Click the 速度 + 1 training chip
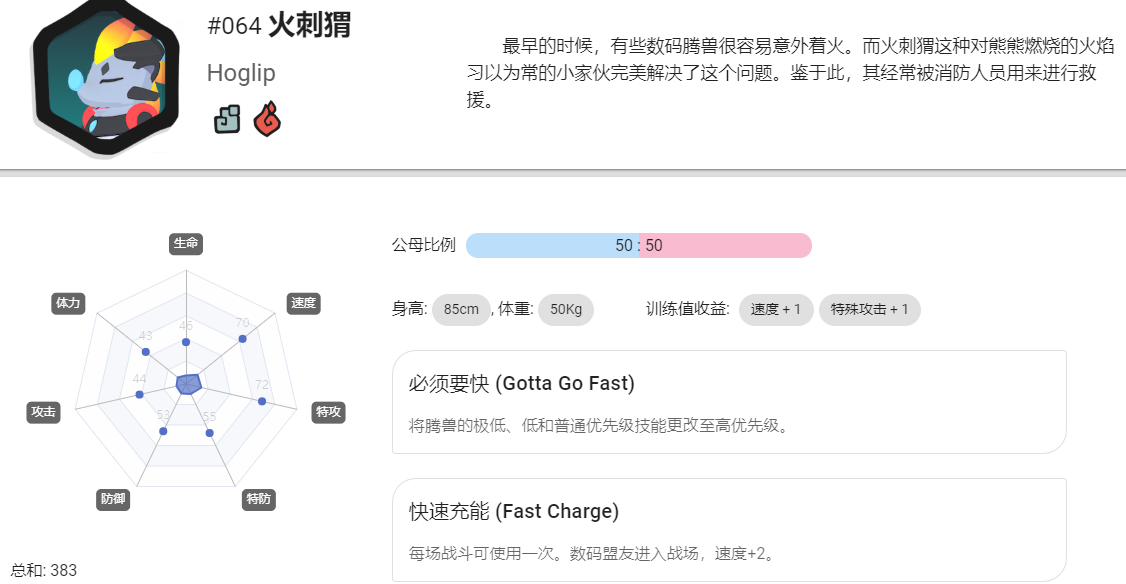Image resolution: width=1126 pixels, height=584 pixels. [776, 310]
